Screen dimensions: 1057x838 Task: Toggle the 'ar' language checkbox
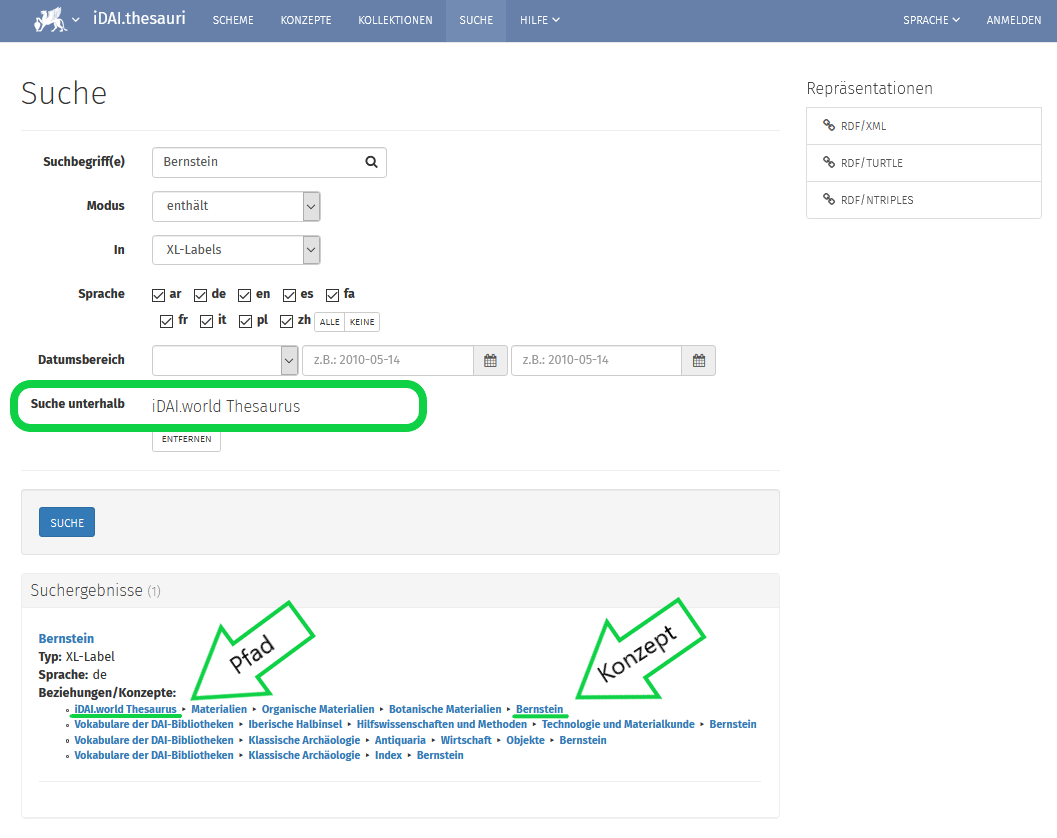(158, 295)
